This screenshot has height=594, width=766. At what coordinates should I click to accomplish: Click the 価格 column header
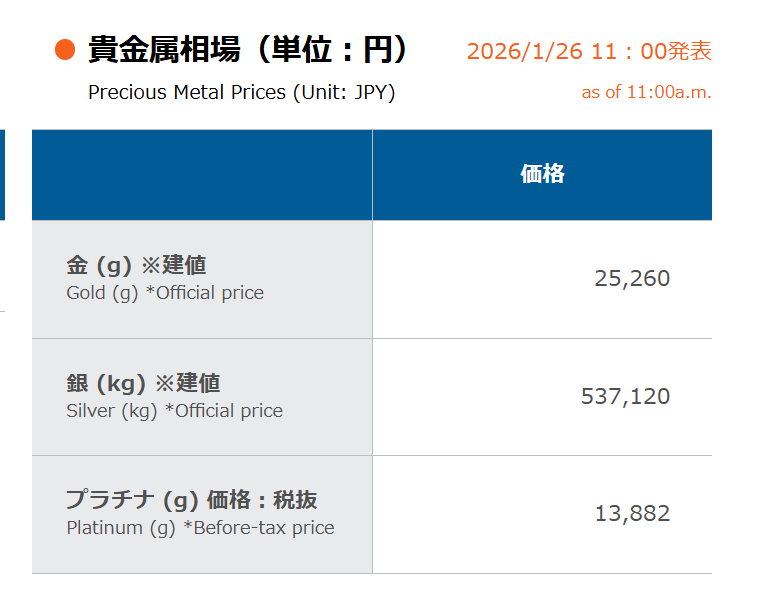pyautogui.click(x=542, y=174)
